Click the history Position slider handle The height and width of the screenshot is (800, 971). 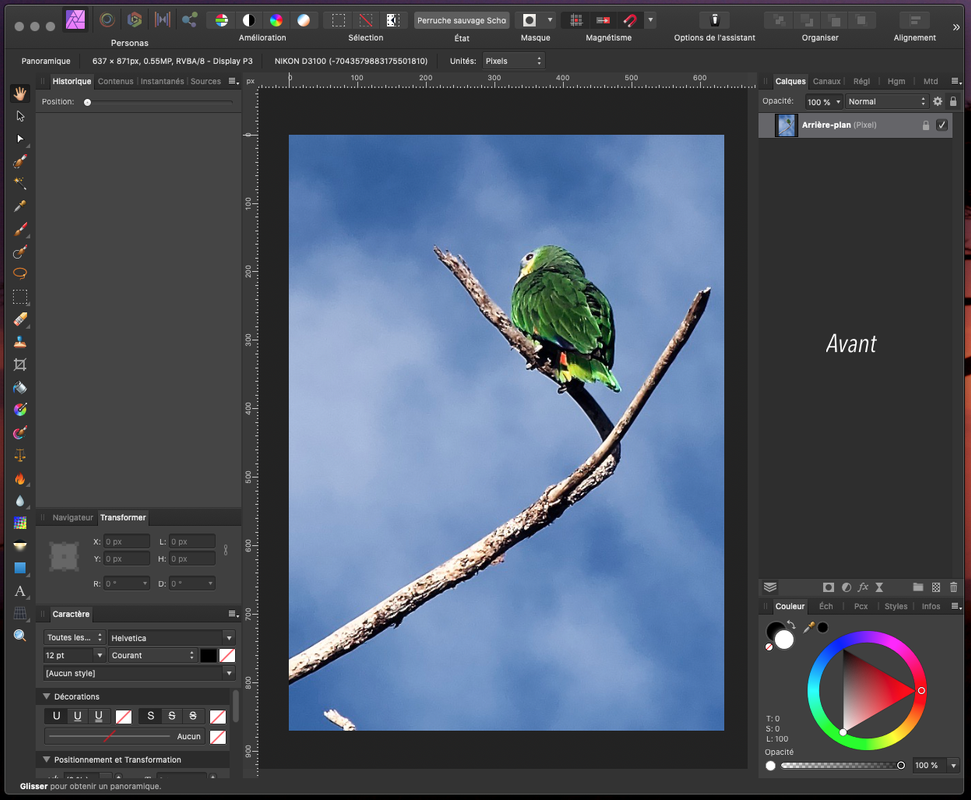click(x=87, y=102)
